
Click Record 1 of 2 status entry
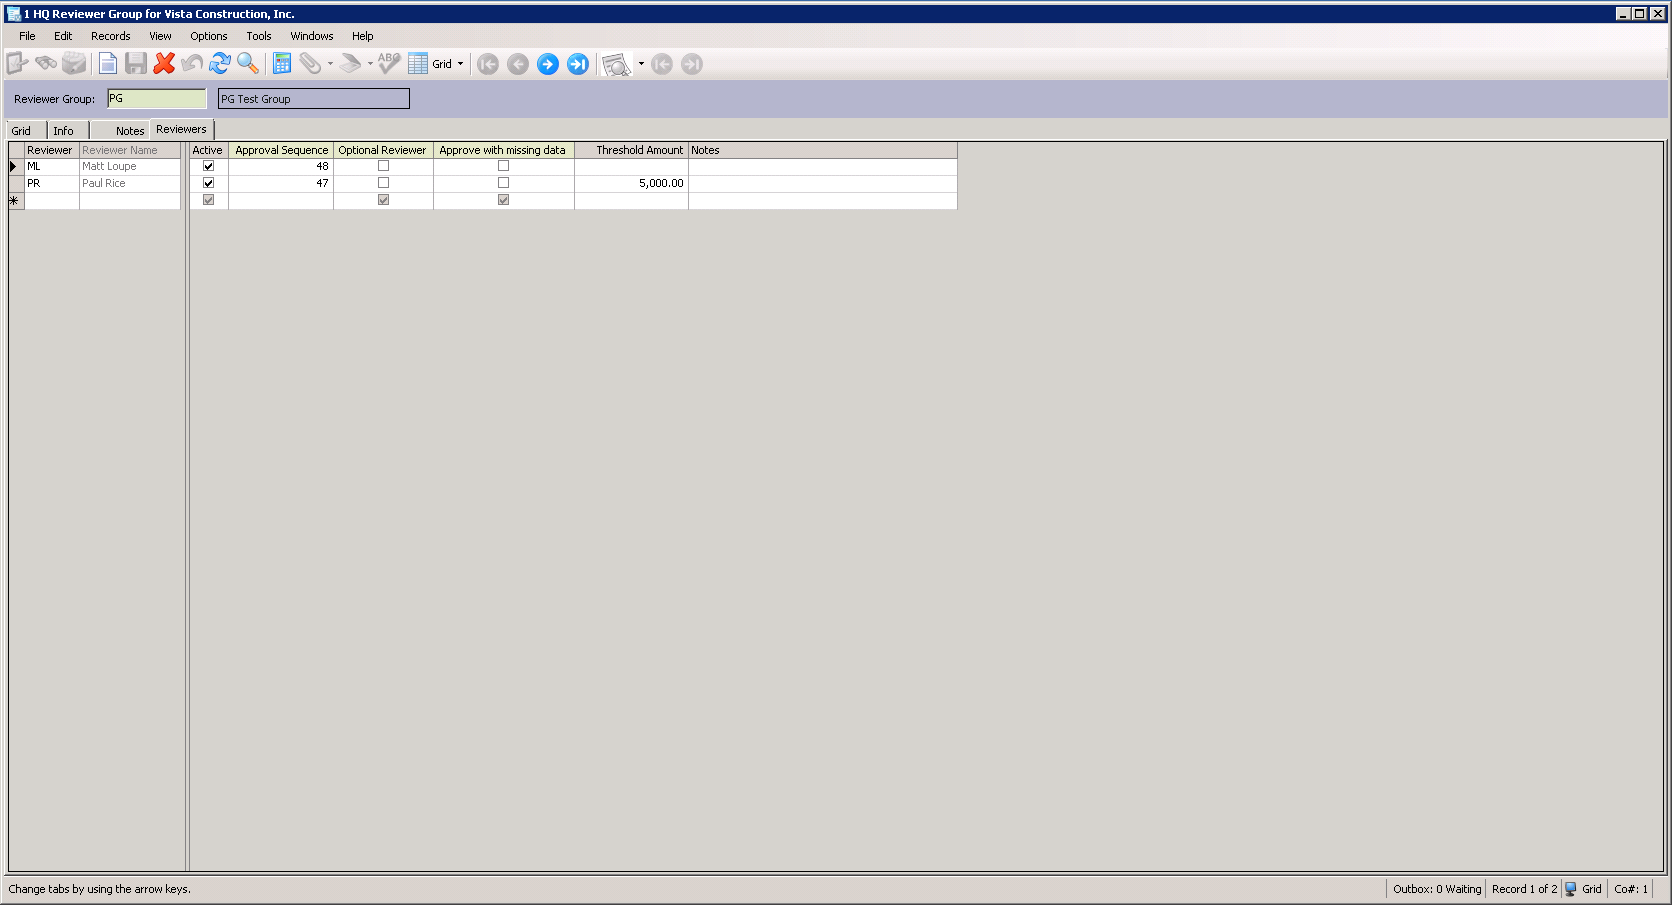tap(1524, 889)
